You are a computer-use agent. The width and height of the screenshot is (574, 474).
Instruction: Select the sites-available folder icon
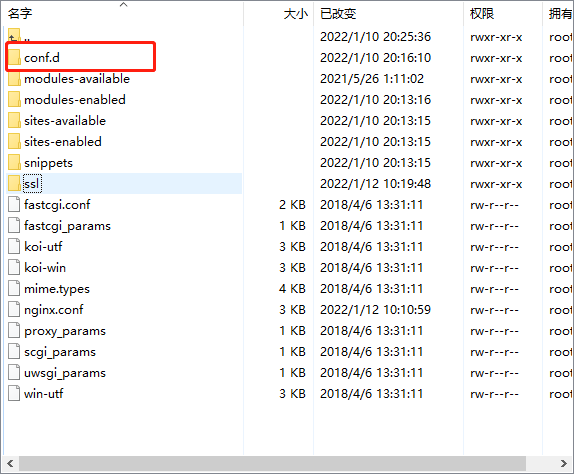click(x=14, y=120)
